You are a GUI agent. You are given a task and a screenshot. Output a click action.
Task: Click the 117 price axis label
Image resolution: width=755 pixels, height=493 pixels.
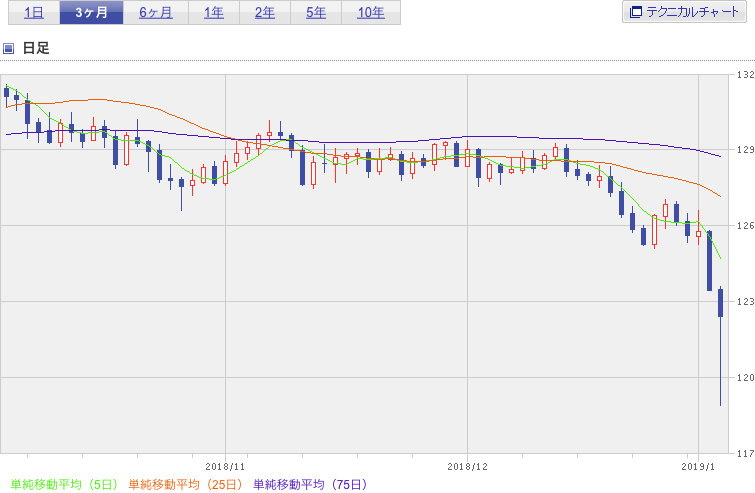745,453
